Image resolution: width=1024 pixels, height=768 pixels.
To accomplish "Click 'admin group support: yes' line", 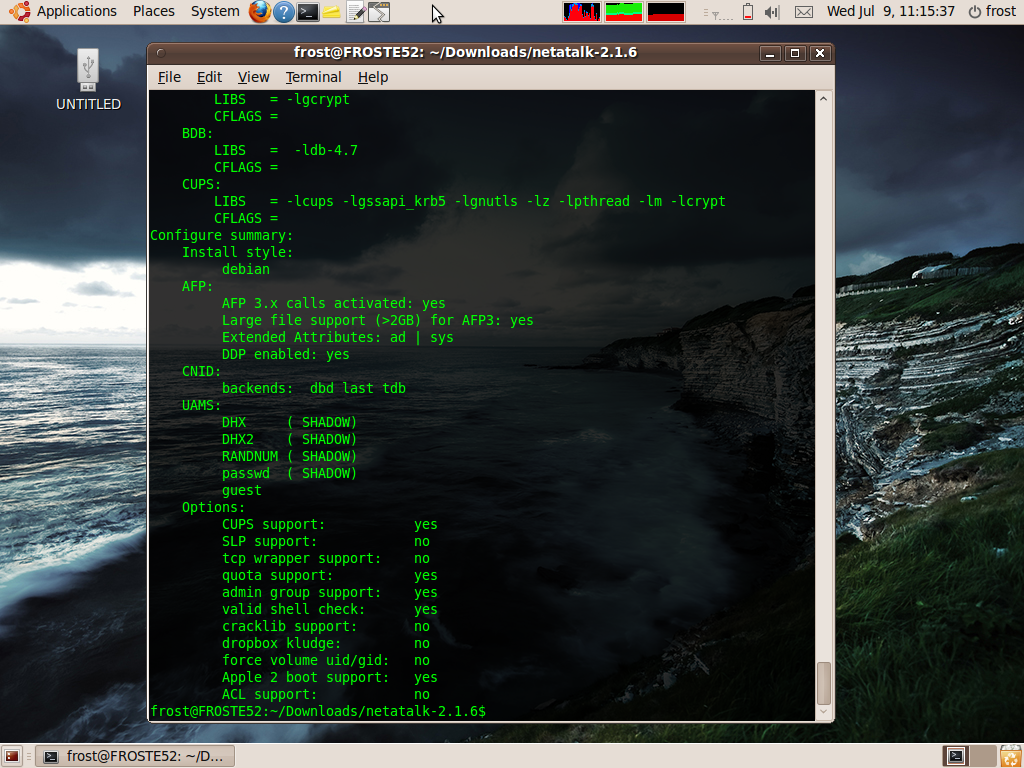I will click(330, 592).
